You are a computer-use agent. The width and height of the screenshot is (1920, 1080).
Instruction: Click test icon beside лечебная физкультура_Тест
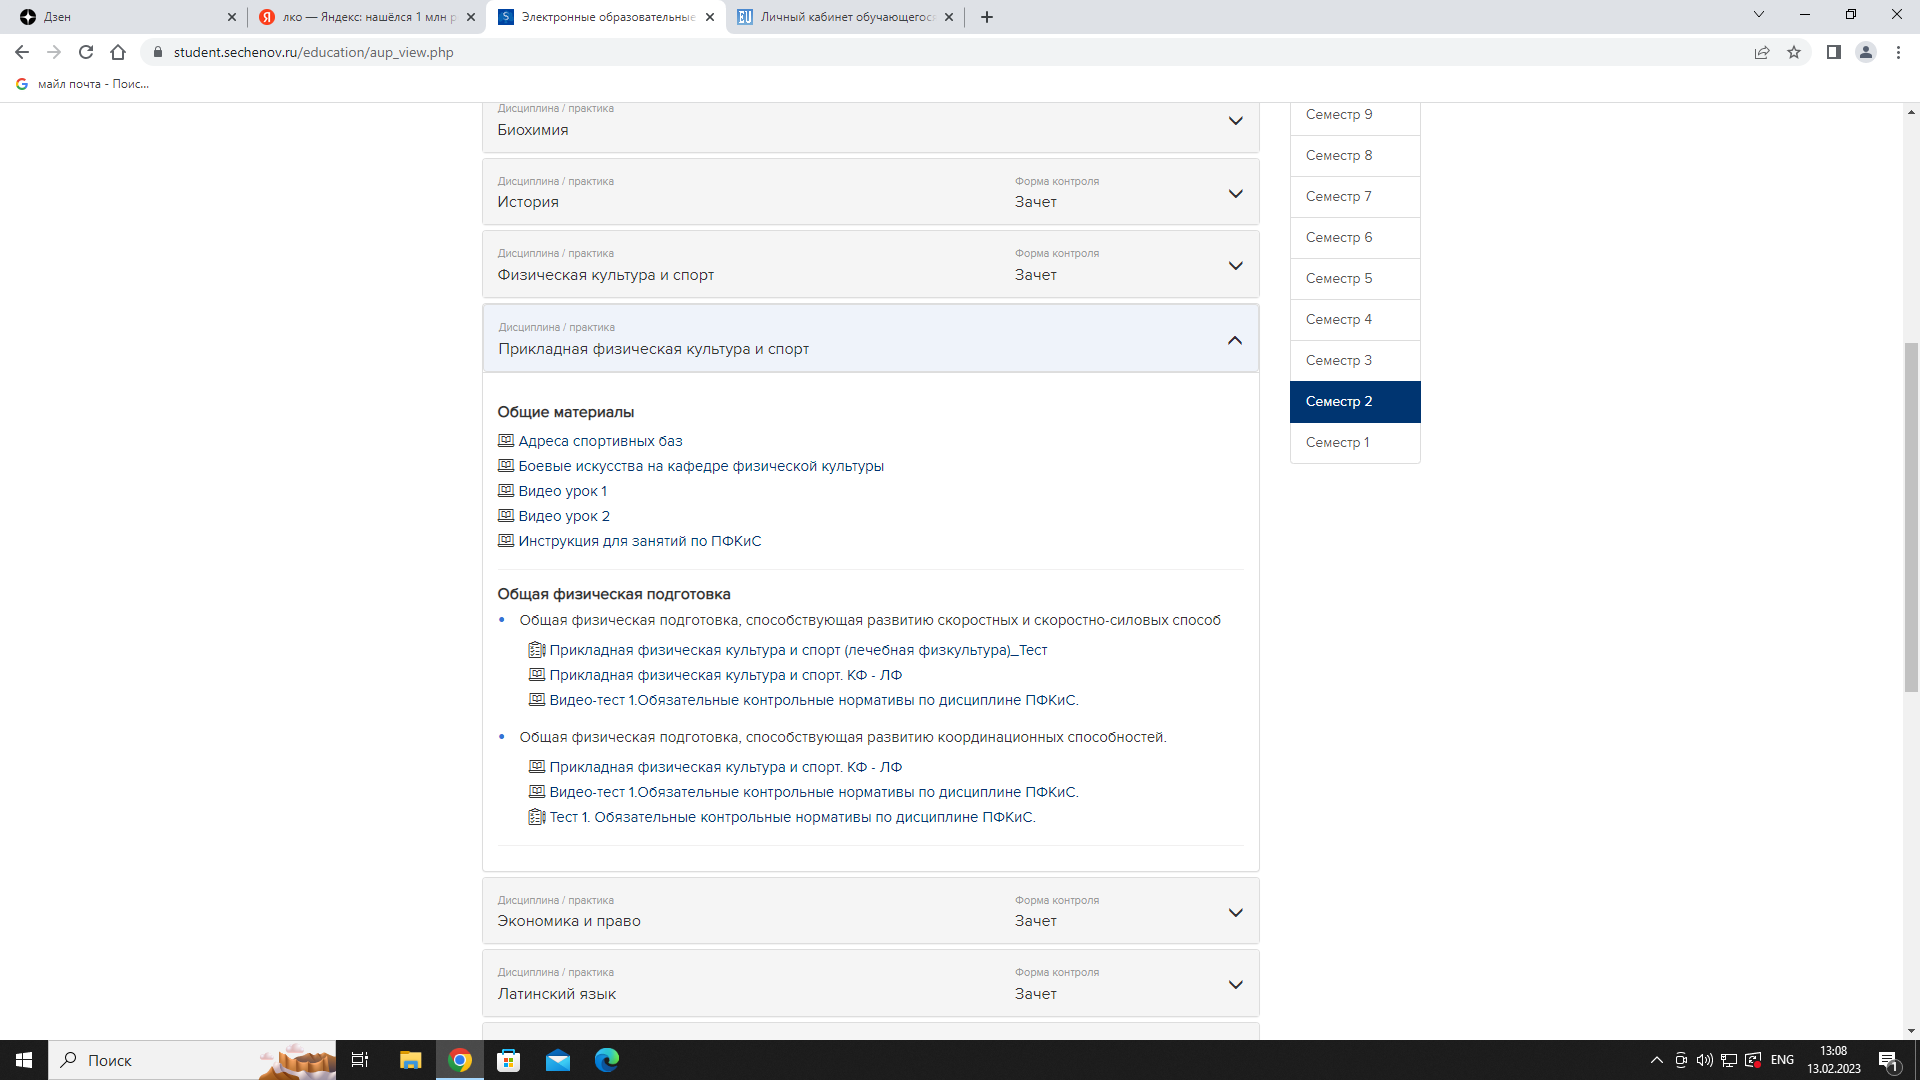pyautogui.click(x=537, y=650)
